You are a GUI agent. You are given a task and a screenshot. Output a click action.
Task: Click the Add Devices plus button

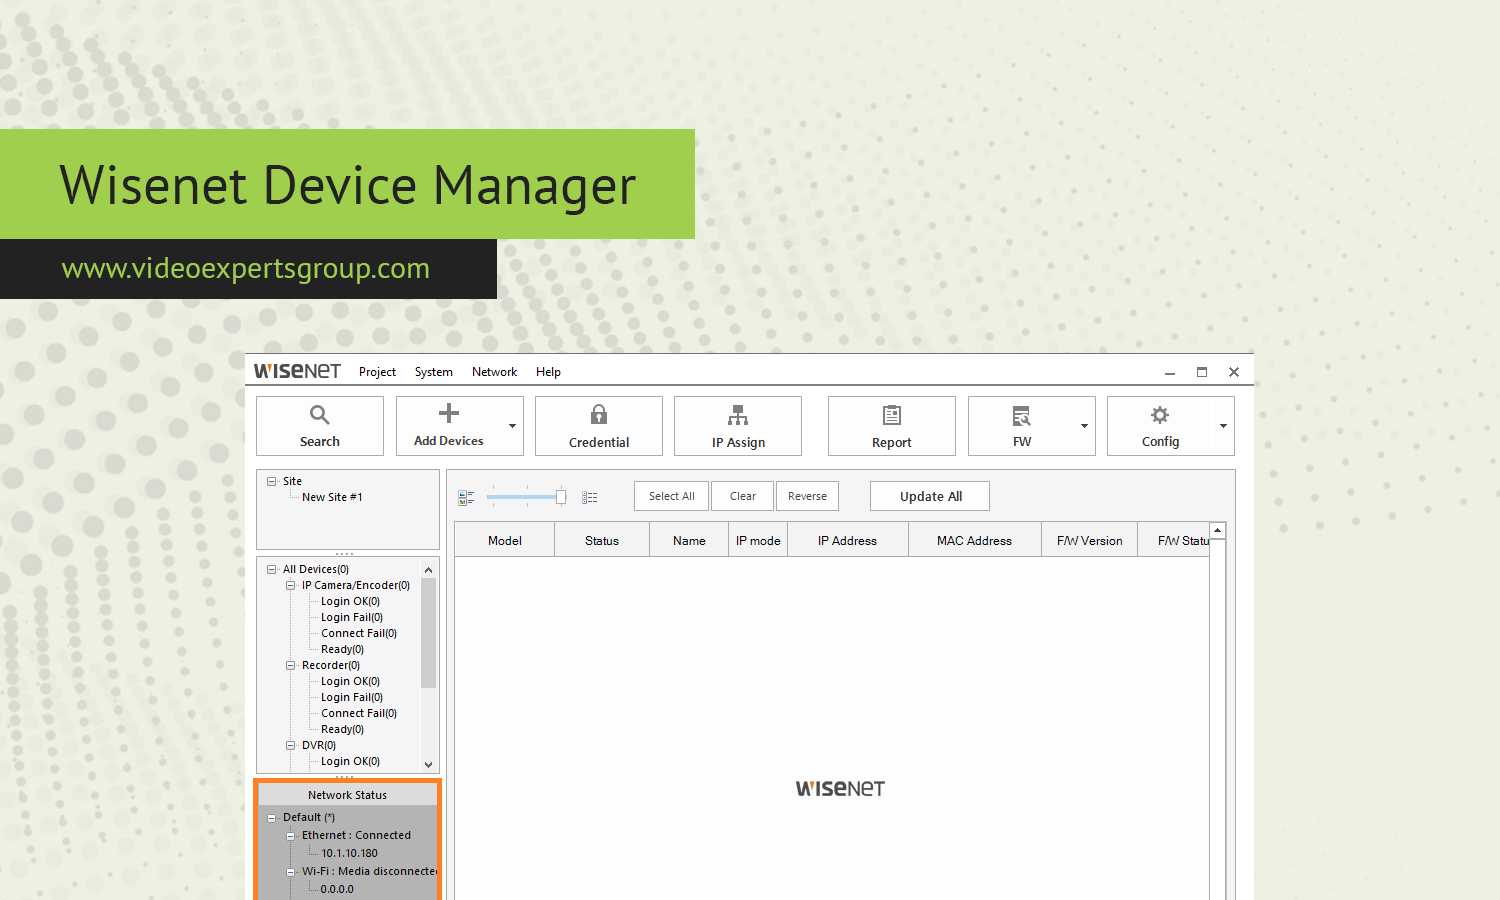click(449, 426)
